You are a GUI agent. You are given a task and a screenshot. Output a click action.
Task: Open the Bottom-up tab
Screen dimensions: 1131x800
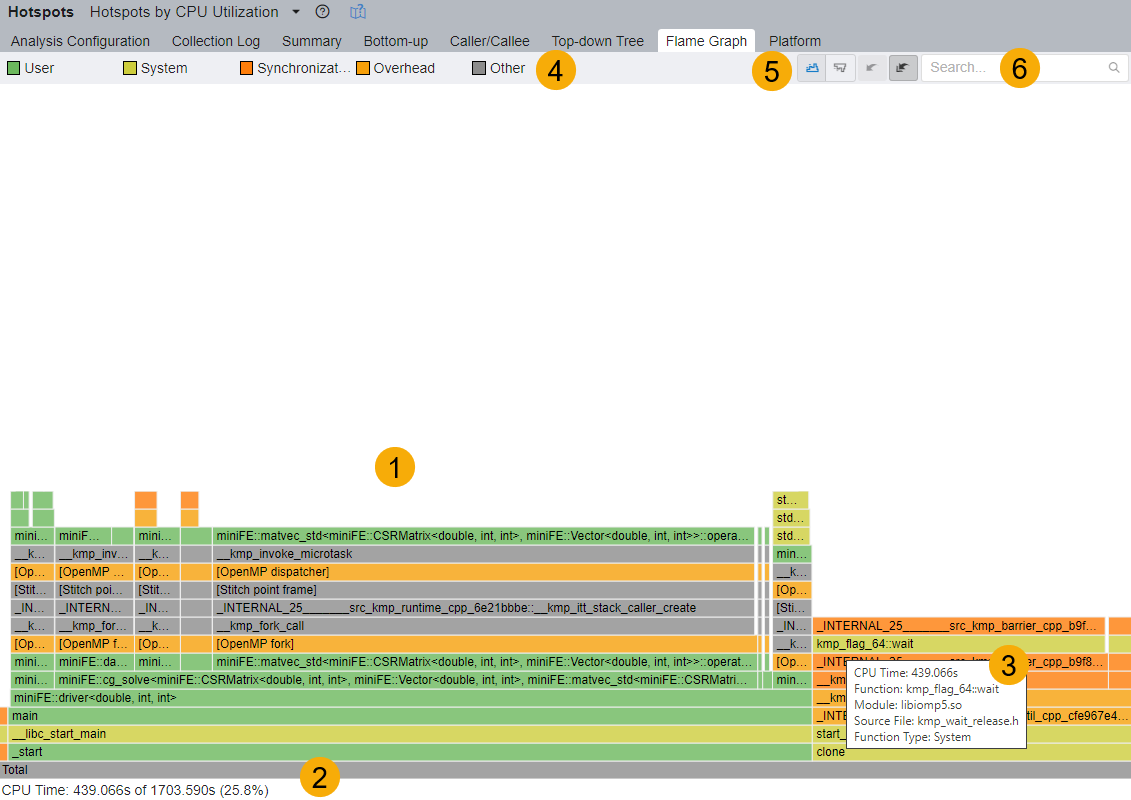point(395,41)
